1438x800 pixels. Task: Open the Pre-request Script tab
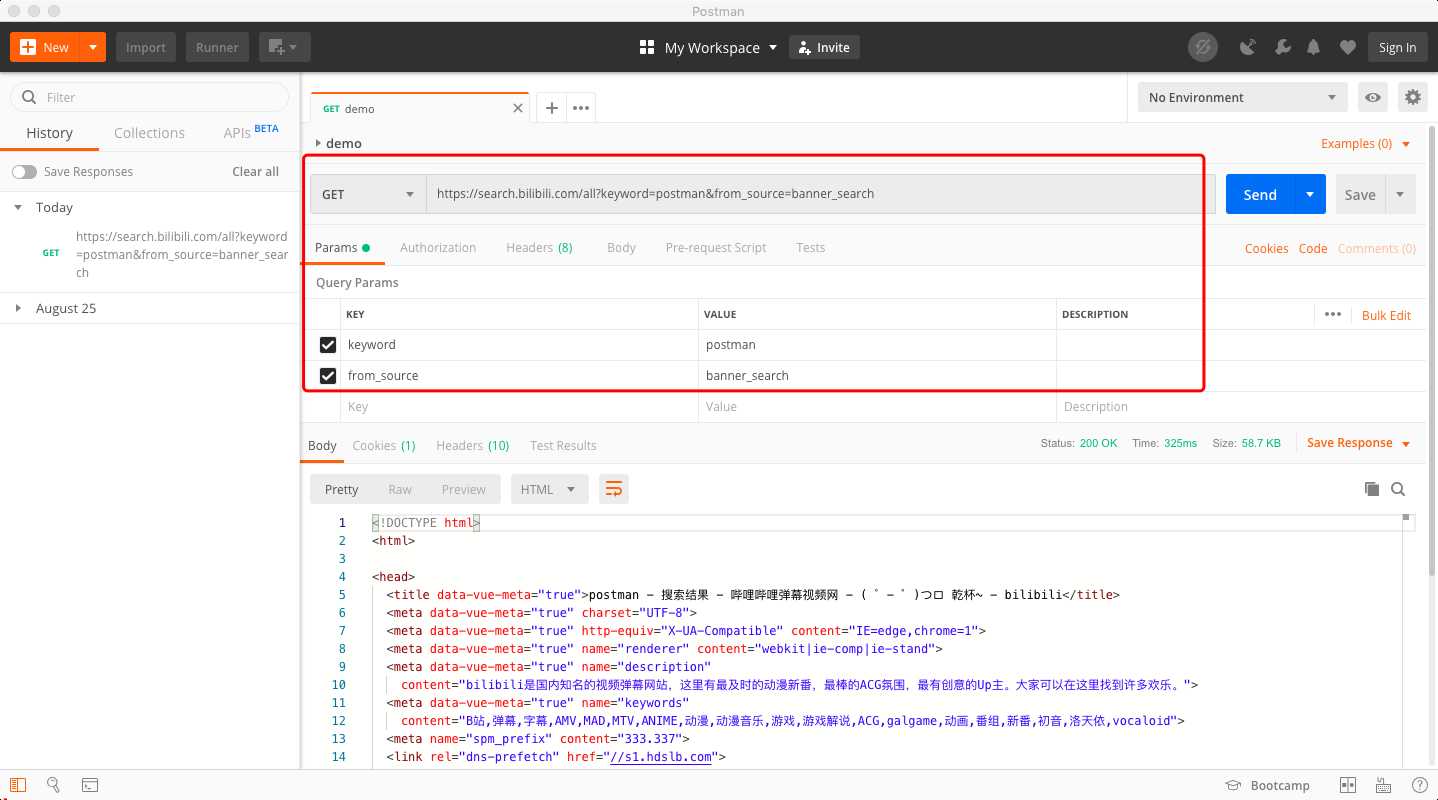pos(716,247)
